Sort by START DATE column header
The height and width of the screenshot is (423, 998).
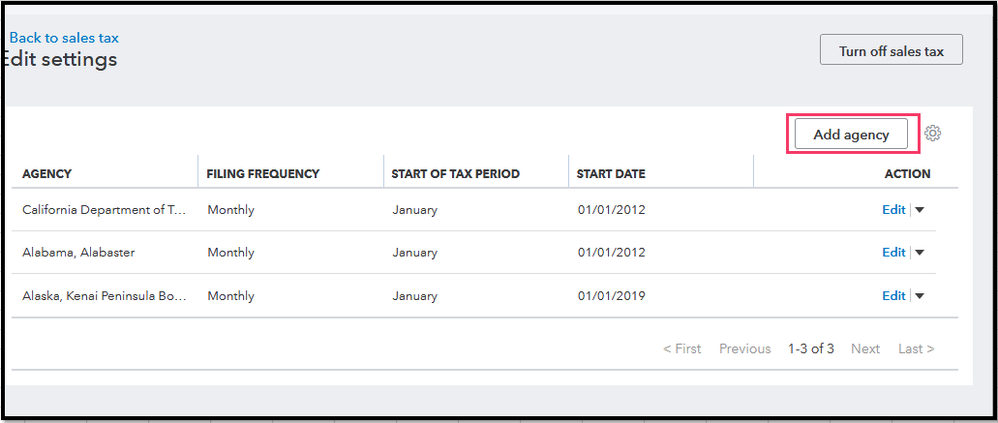pyautogui.click(x=611, y=174)
